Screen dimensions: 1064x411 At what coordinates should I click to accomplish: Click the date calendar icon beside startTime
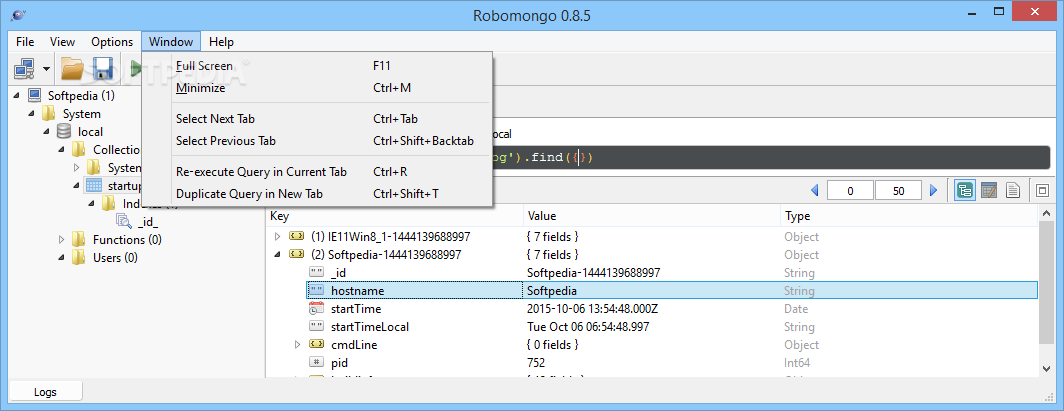[317, 309]
